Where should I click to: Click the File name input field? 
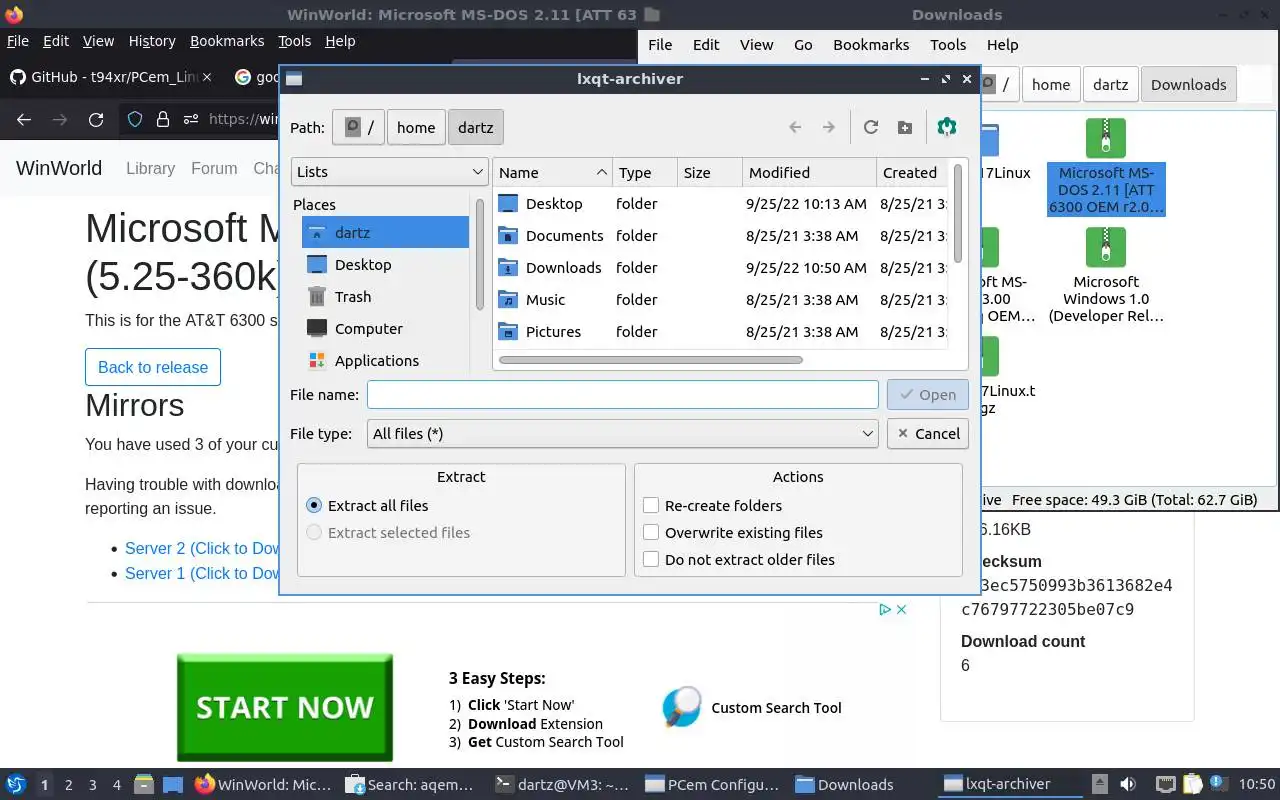pos(623,394)
